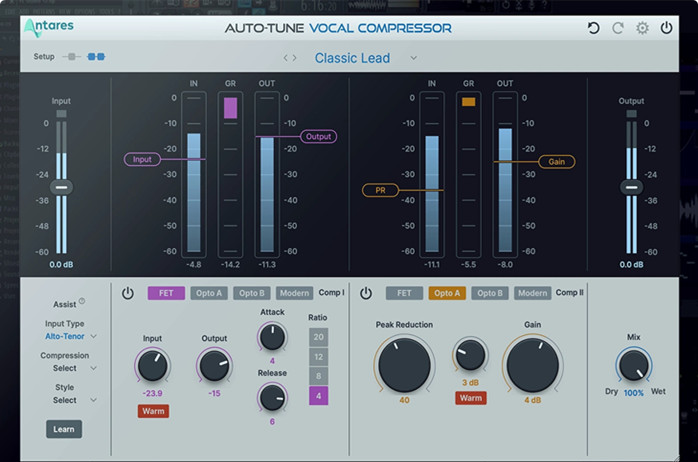The image size is (698, 462).
Task: Click the Peak Reduction value 40
Action: point(404,400)
